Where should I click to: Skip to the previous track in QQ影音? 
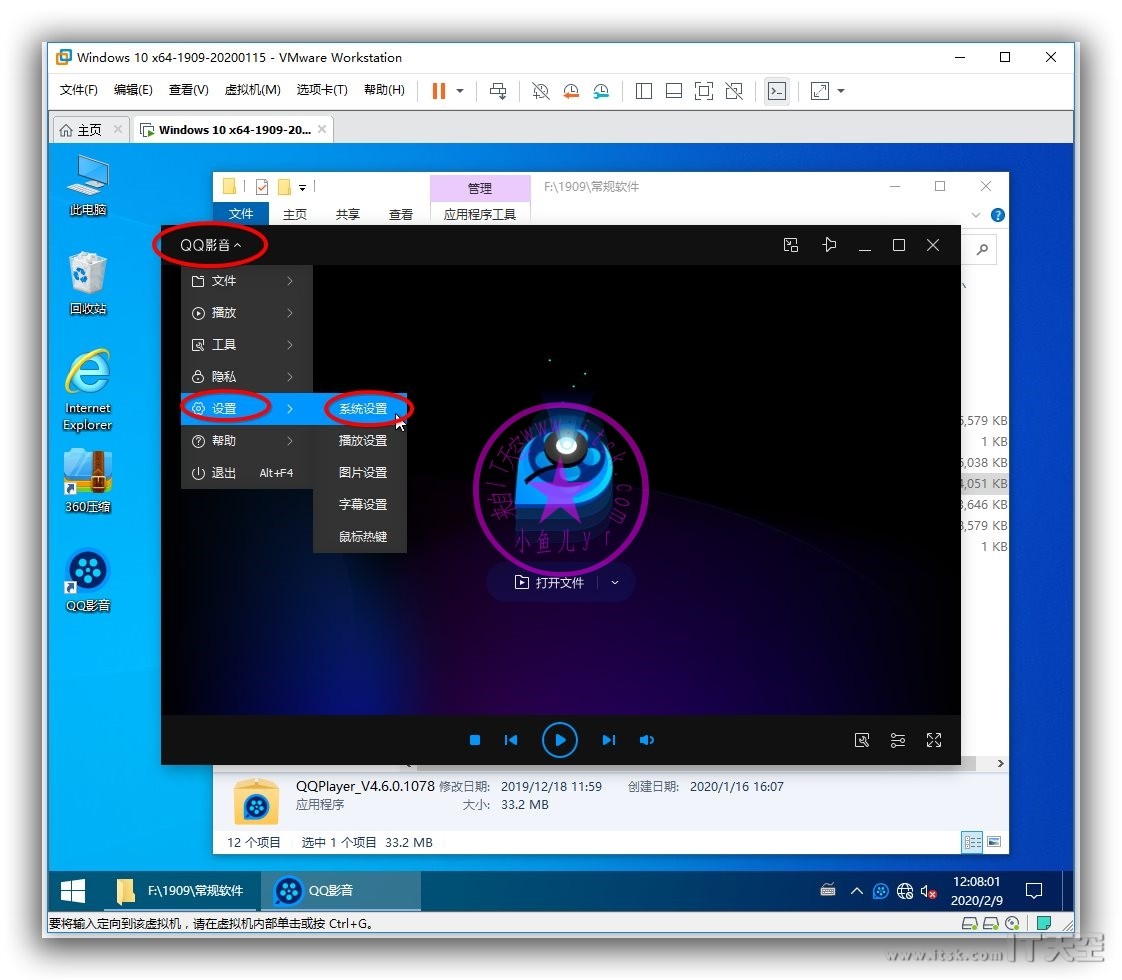511,740
